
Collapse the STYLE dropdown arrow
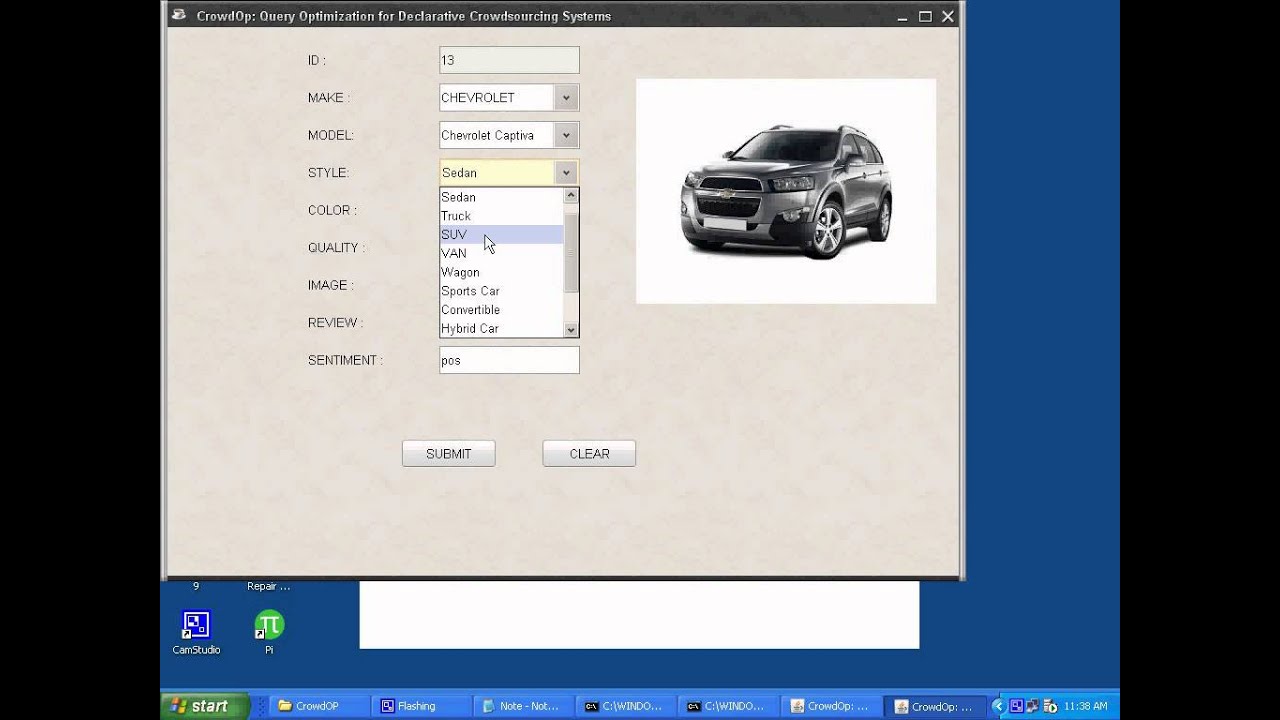click(x=566, y=173)
